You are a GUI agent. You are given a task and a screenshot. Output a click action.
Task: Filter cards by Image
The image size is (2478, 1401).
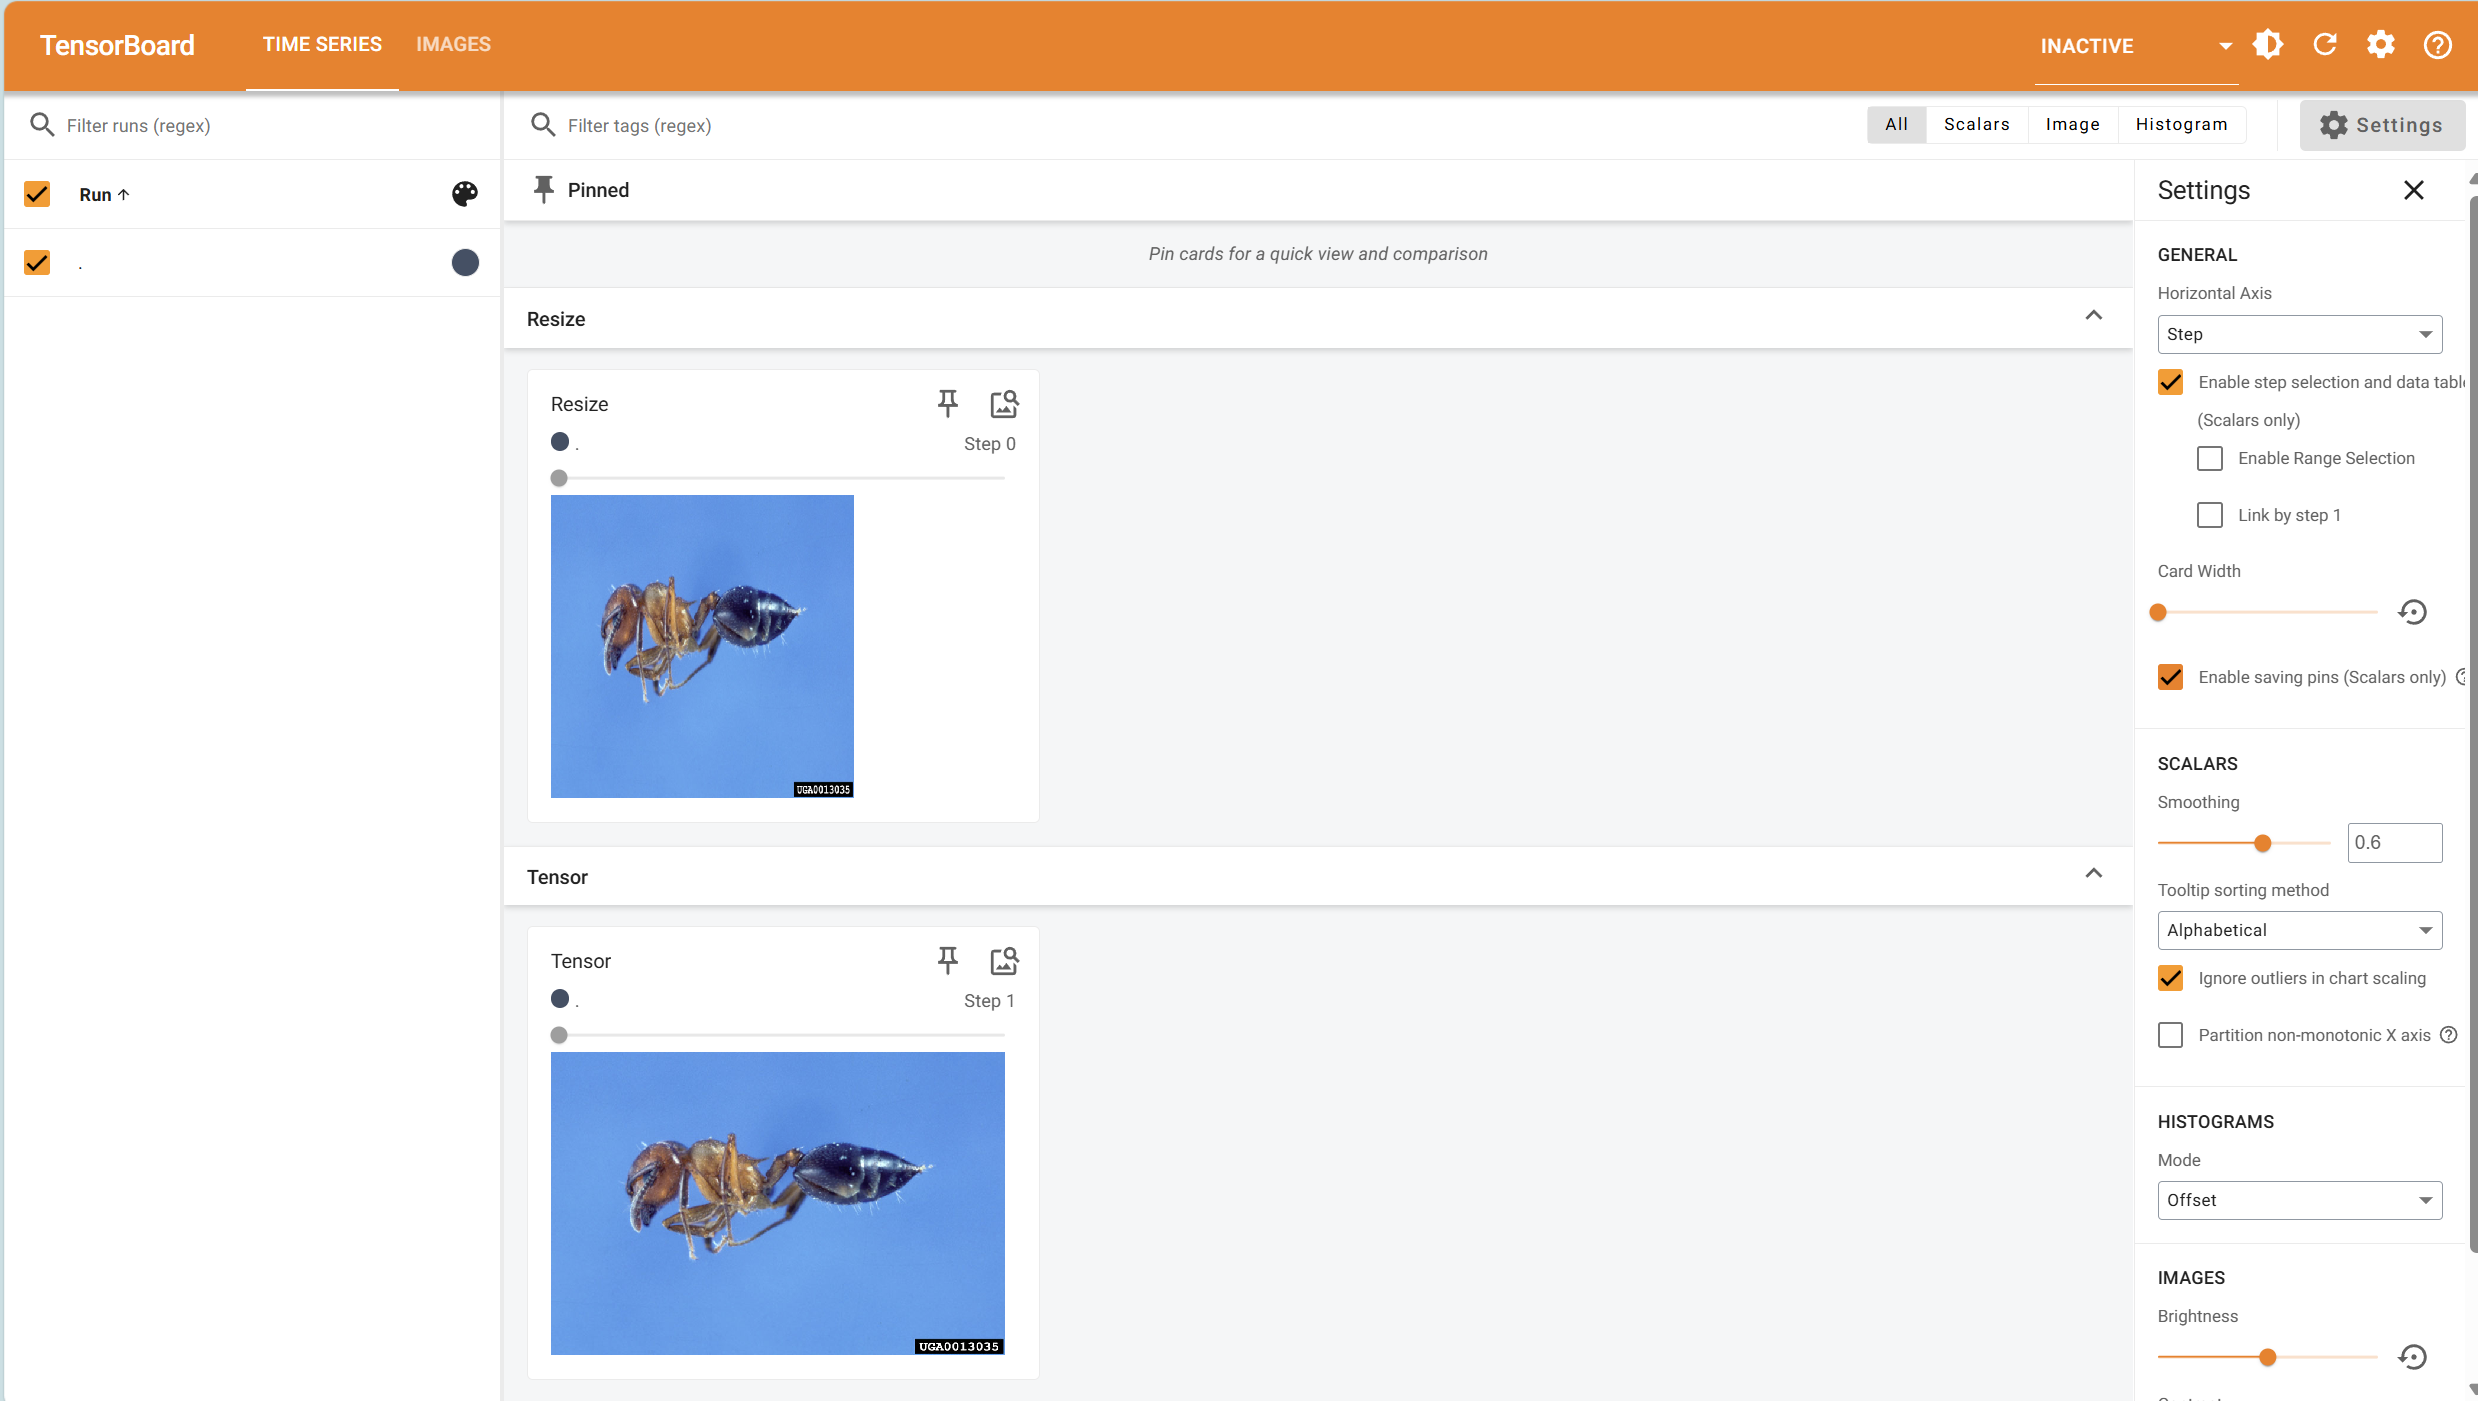[x=2072, y=125]
